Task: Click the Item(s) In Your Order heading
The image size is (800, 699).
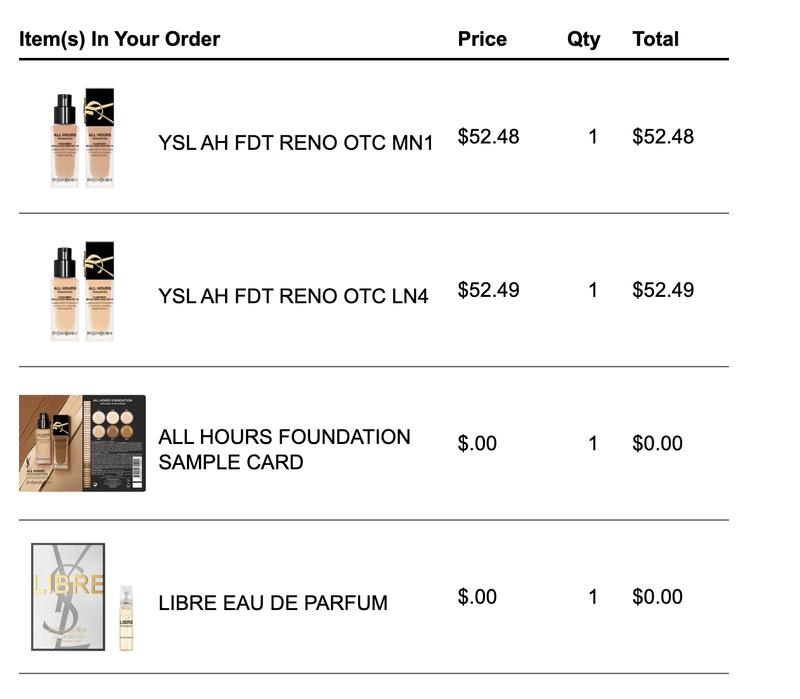Action: (119, 39)
